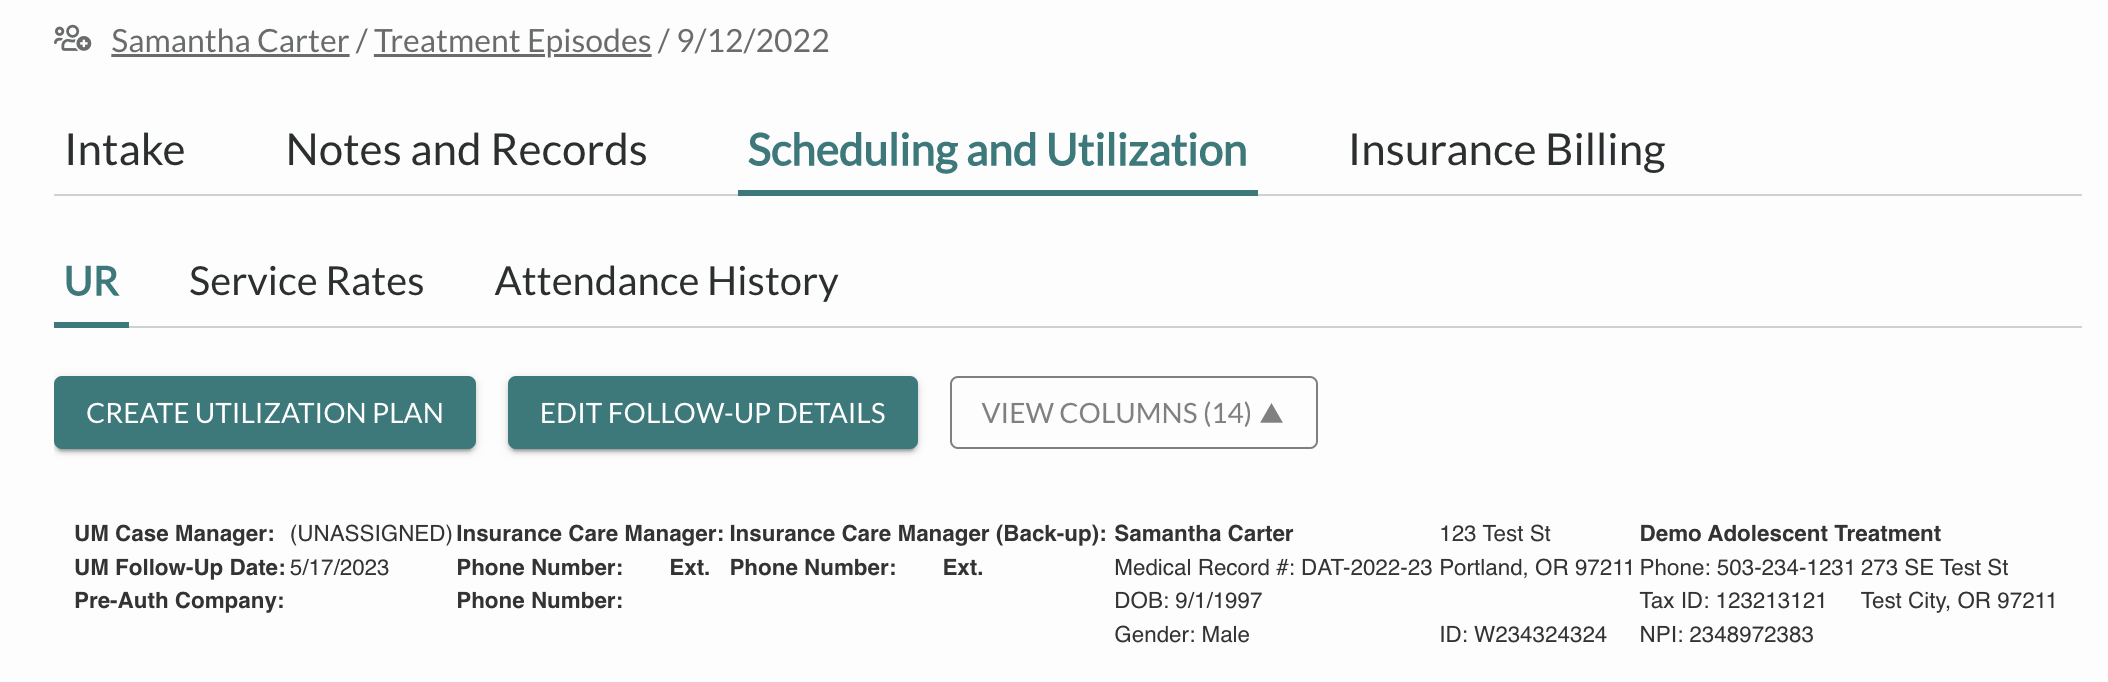The height and width of the screenshot is (682, 2108).
Task: Open Attendance History sub-tab
Action: [x=666, y=282]
